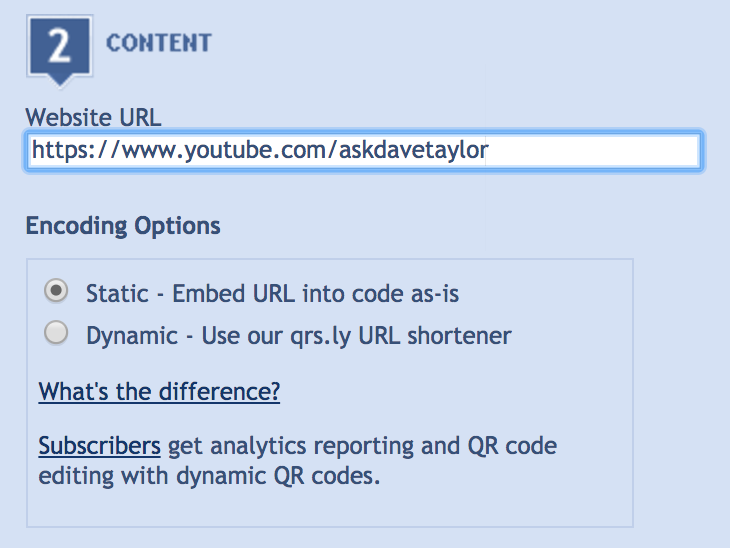This screenshot has height=548, width=730.
Task: Place cursor on 'https://' in URL field
Action: pyautogui.click(x=74, y=150)
